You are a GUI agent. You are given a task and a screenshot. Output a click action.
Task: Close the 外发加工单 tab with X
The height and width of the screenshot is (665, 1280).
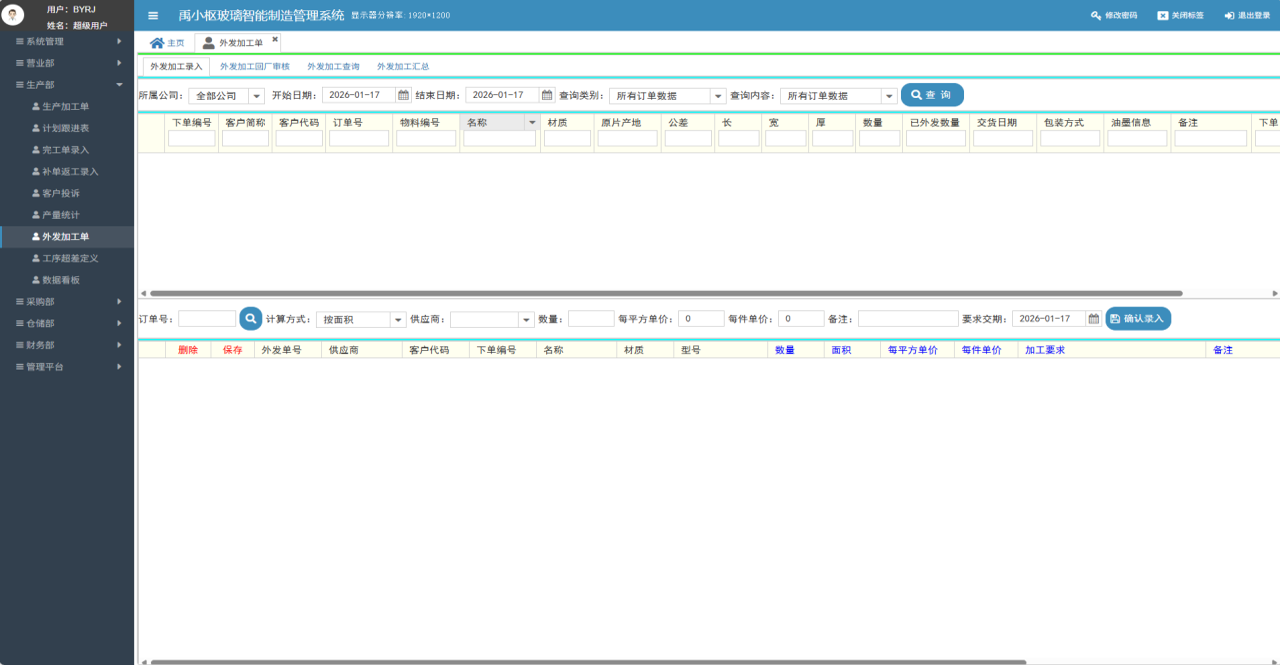click(275, 40)
